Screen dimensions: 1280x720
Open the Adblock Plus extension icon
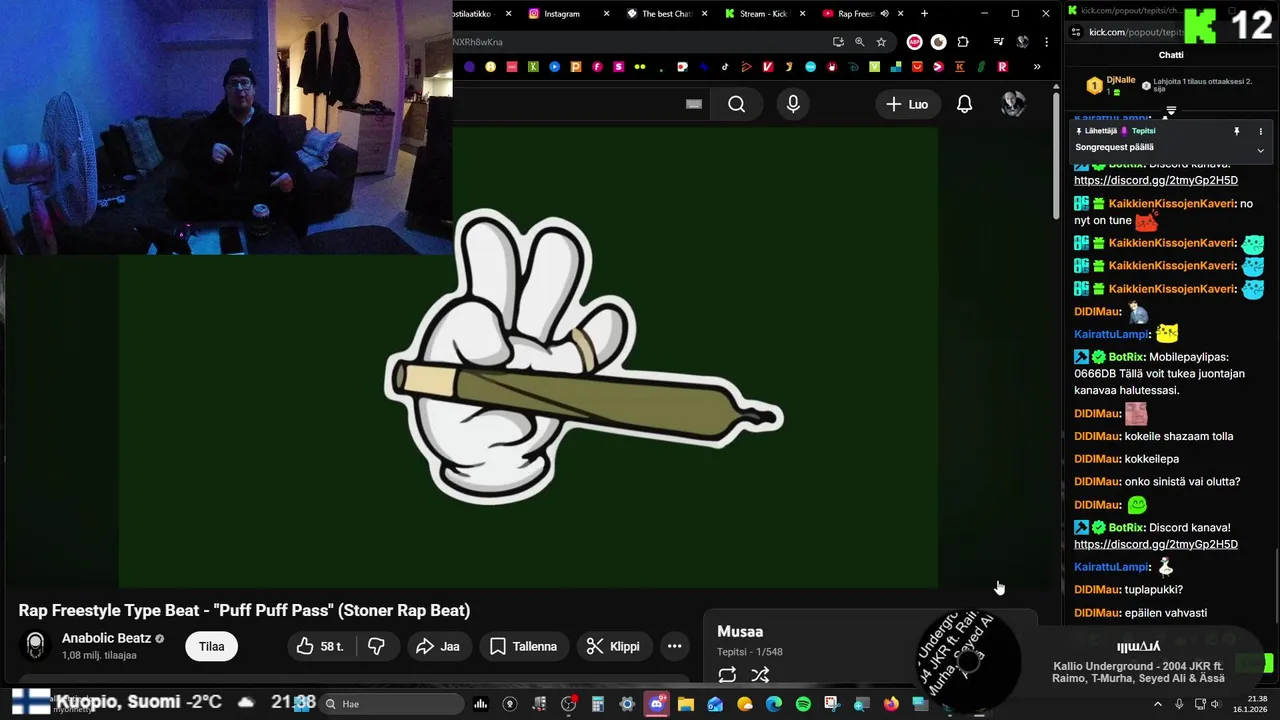click(914, 42)
